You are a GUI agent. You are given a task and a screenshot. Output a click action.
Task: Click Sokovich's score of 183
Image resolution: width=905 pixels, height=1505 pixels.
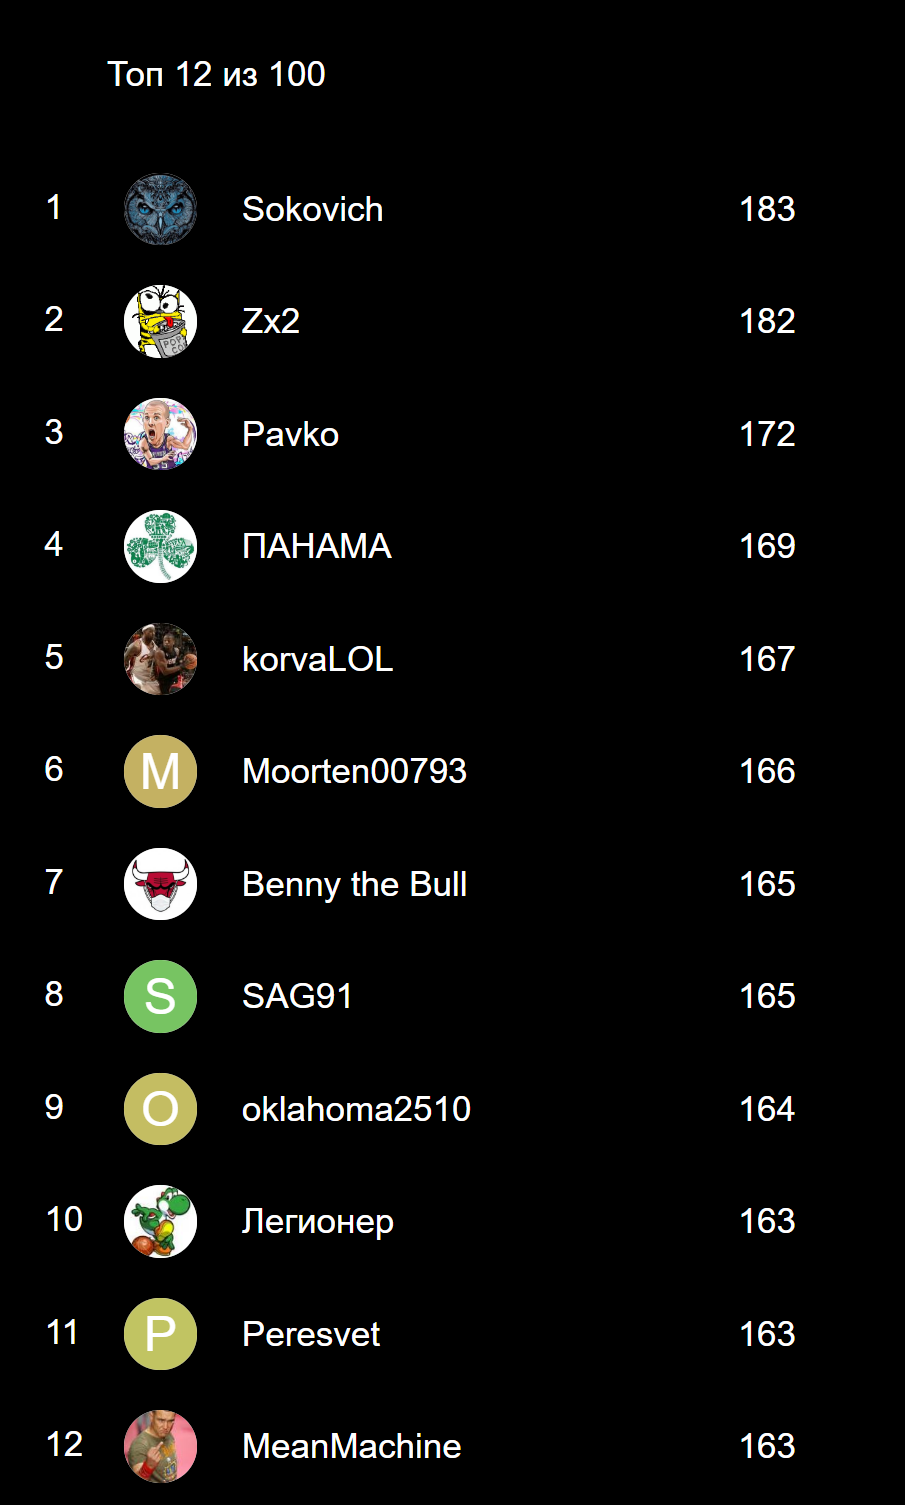(767, 209)
